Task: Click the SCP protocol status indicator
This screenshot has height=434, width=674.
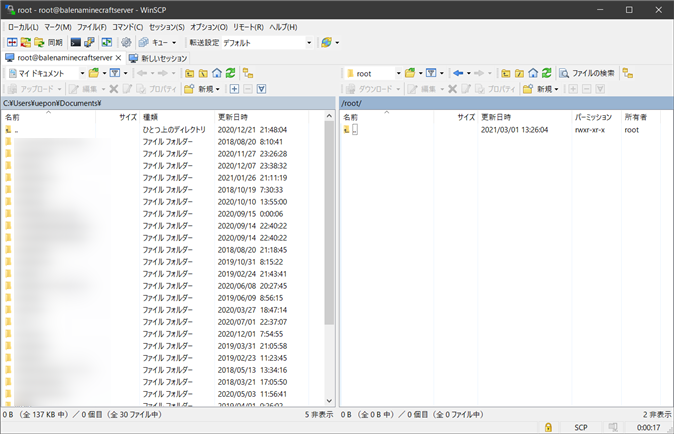Action: pyautogui.click(x=581, y=427)
